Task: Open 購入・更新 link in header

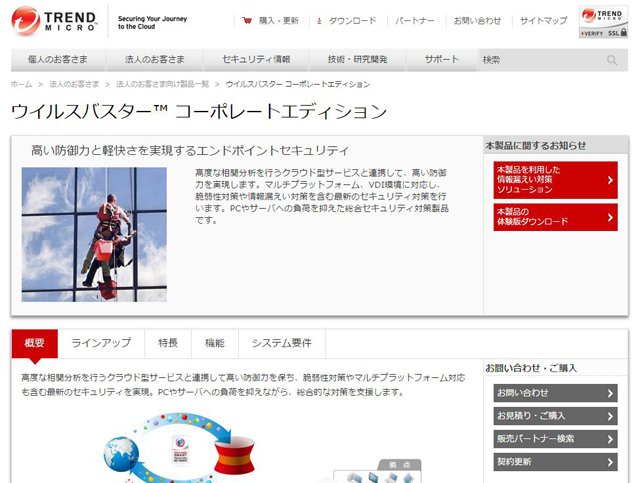Action: (279, 21)
